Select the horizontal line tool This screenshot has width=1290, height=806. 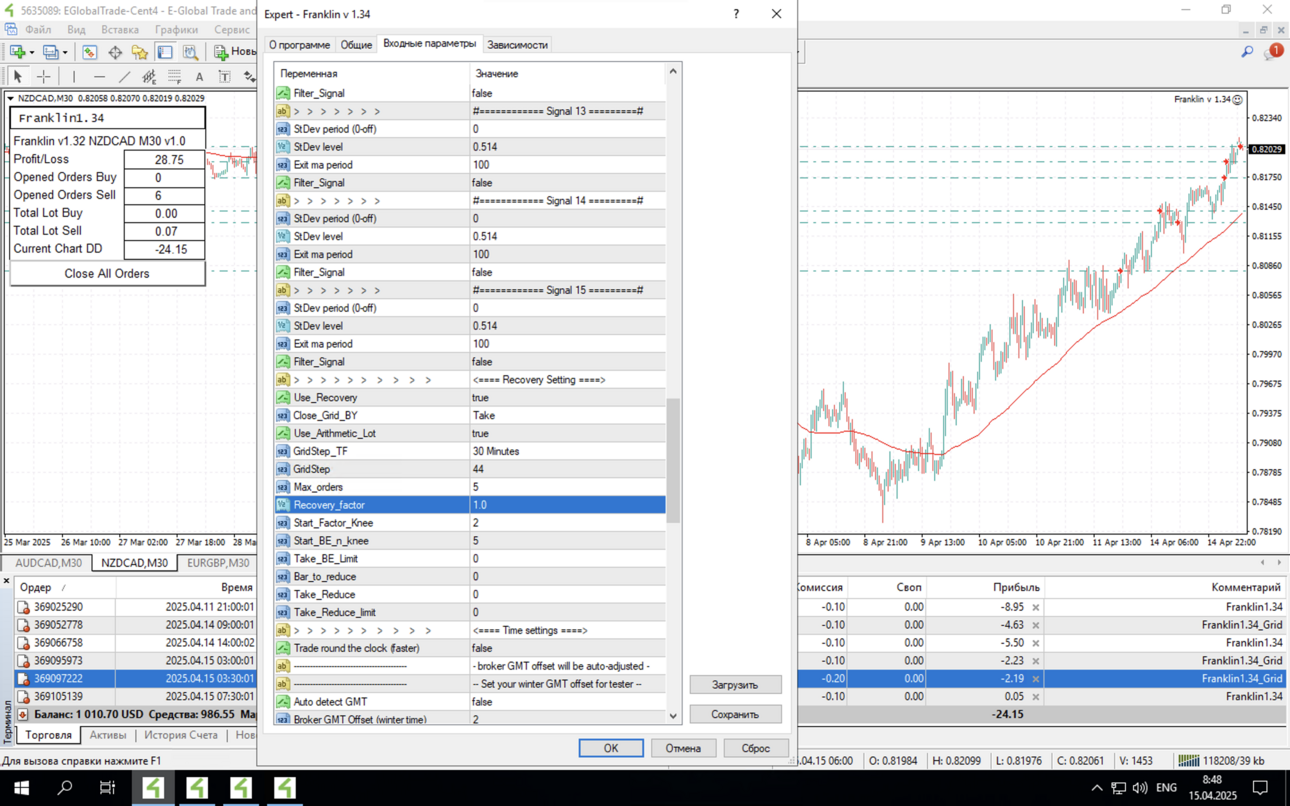coord(98,77)
